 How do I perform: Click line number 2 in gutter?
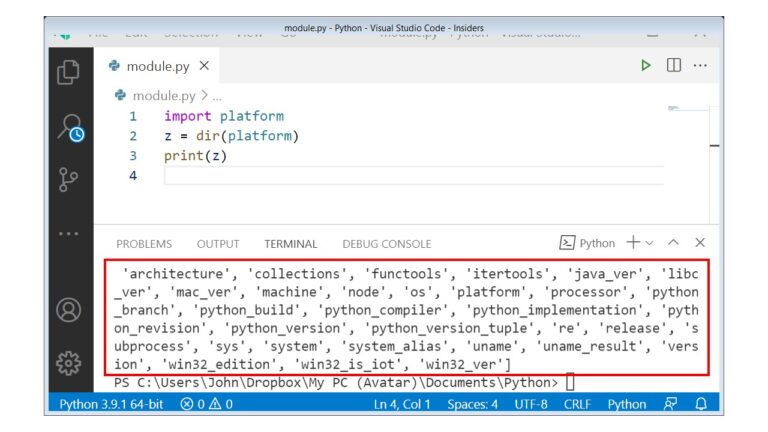pyautogui.click(x=133, y=136)
